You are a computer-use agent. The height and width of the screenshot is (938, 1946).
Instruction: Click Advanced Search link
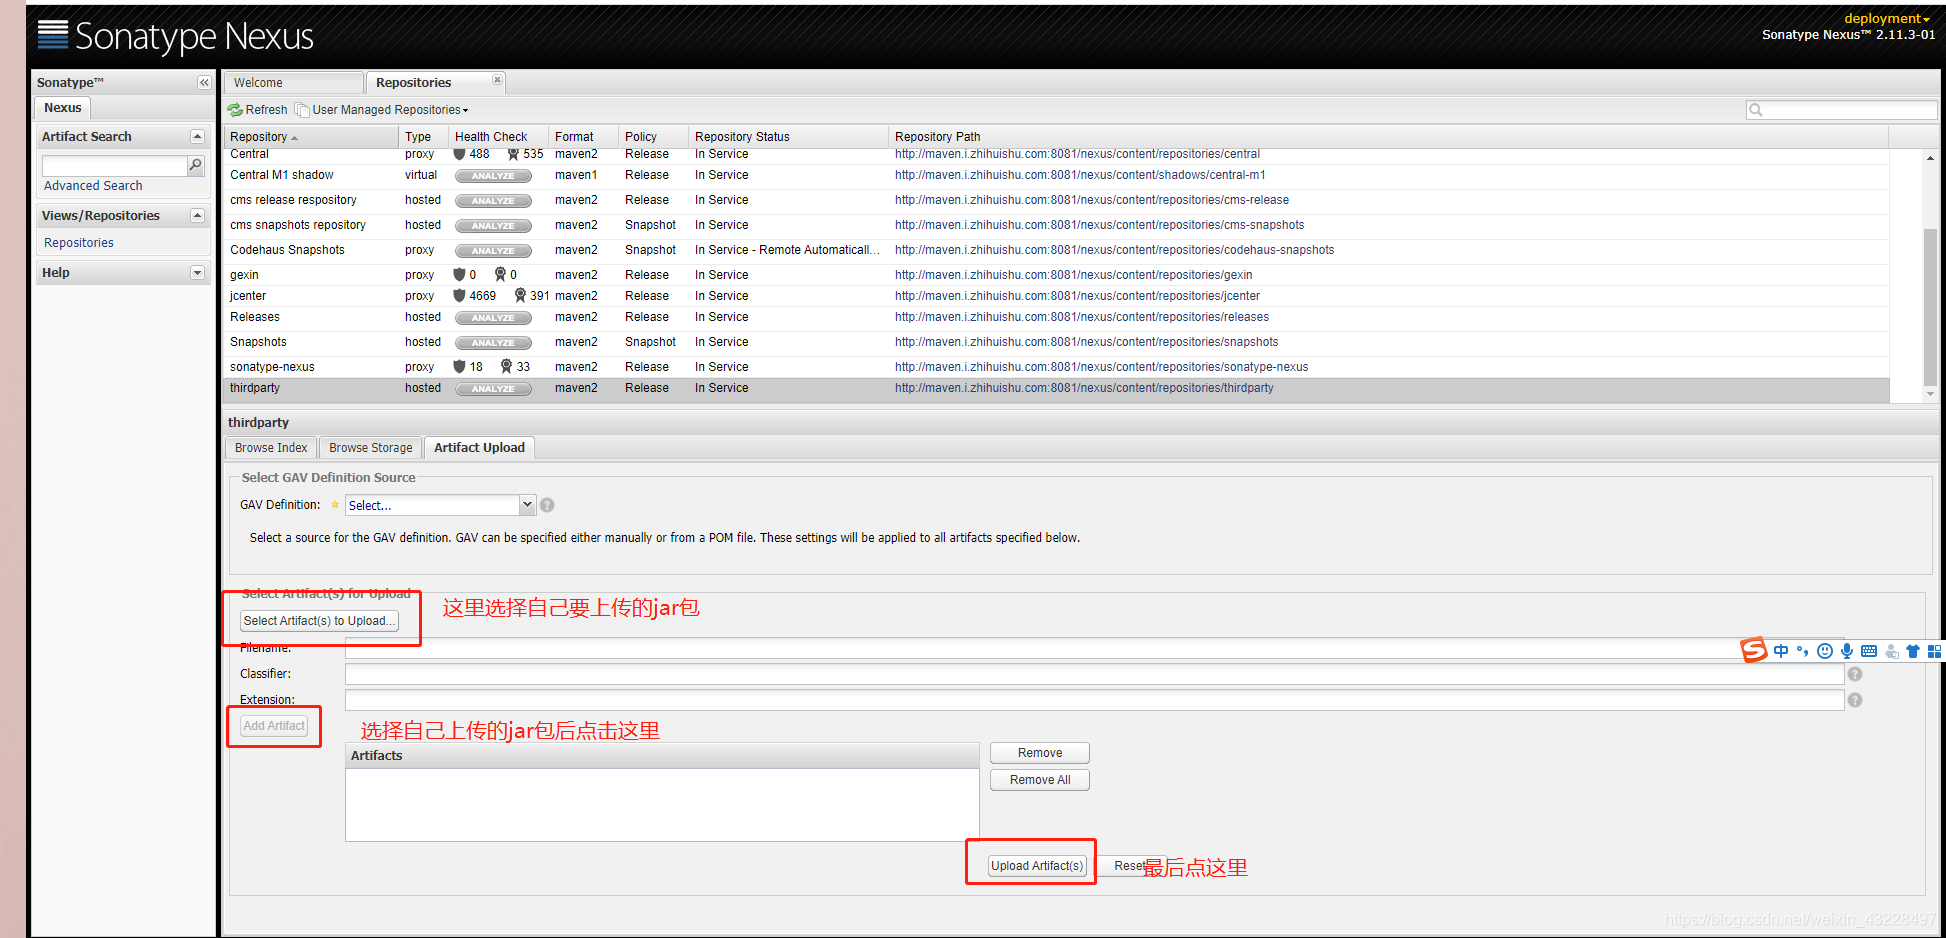(x=93, y=186)
